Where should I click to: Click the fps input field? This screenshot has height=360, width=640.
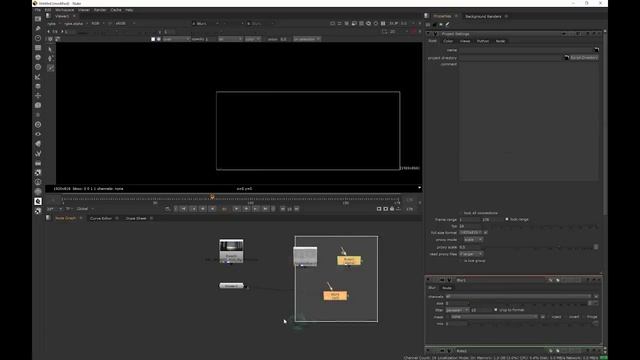point(469,226)
